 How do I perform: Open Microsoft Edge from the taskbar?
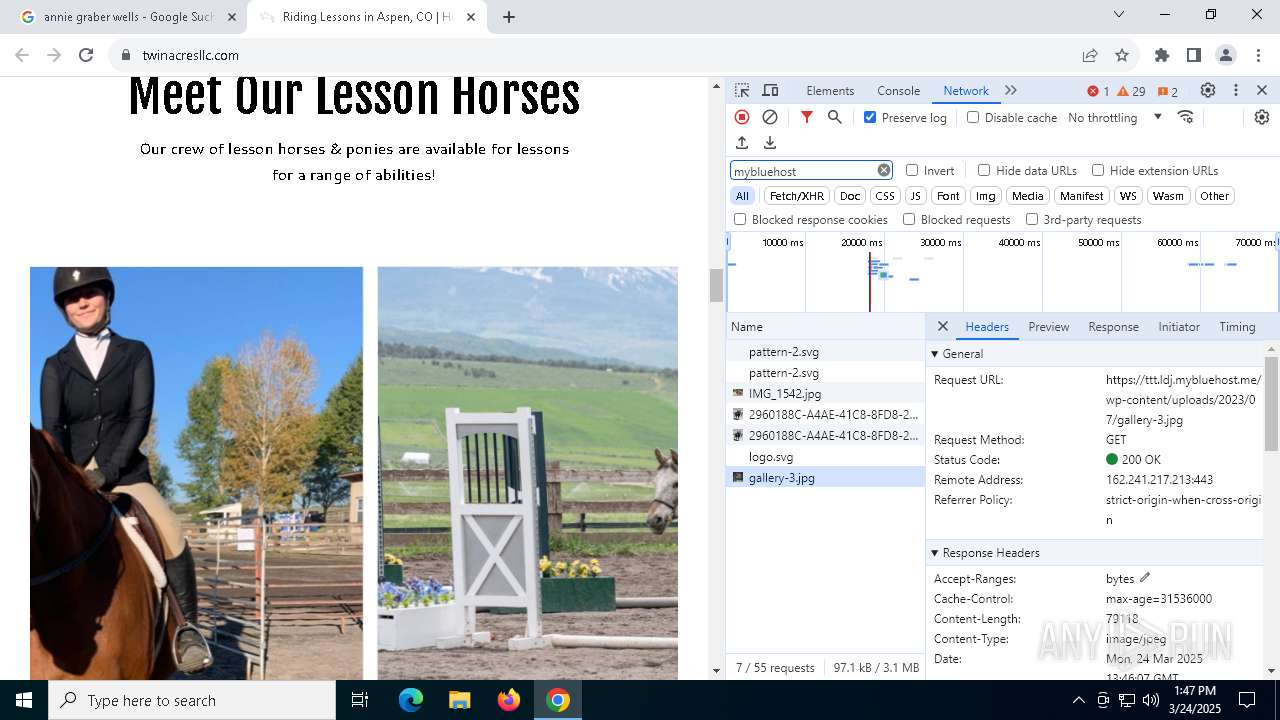[411, 700]
